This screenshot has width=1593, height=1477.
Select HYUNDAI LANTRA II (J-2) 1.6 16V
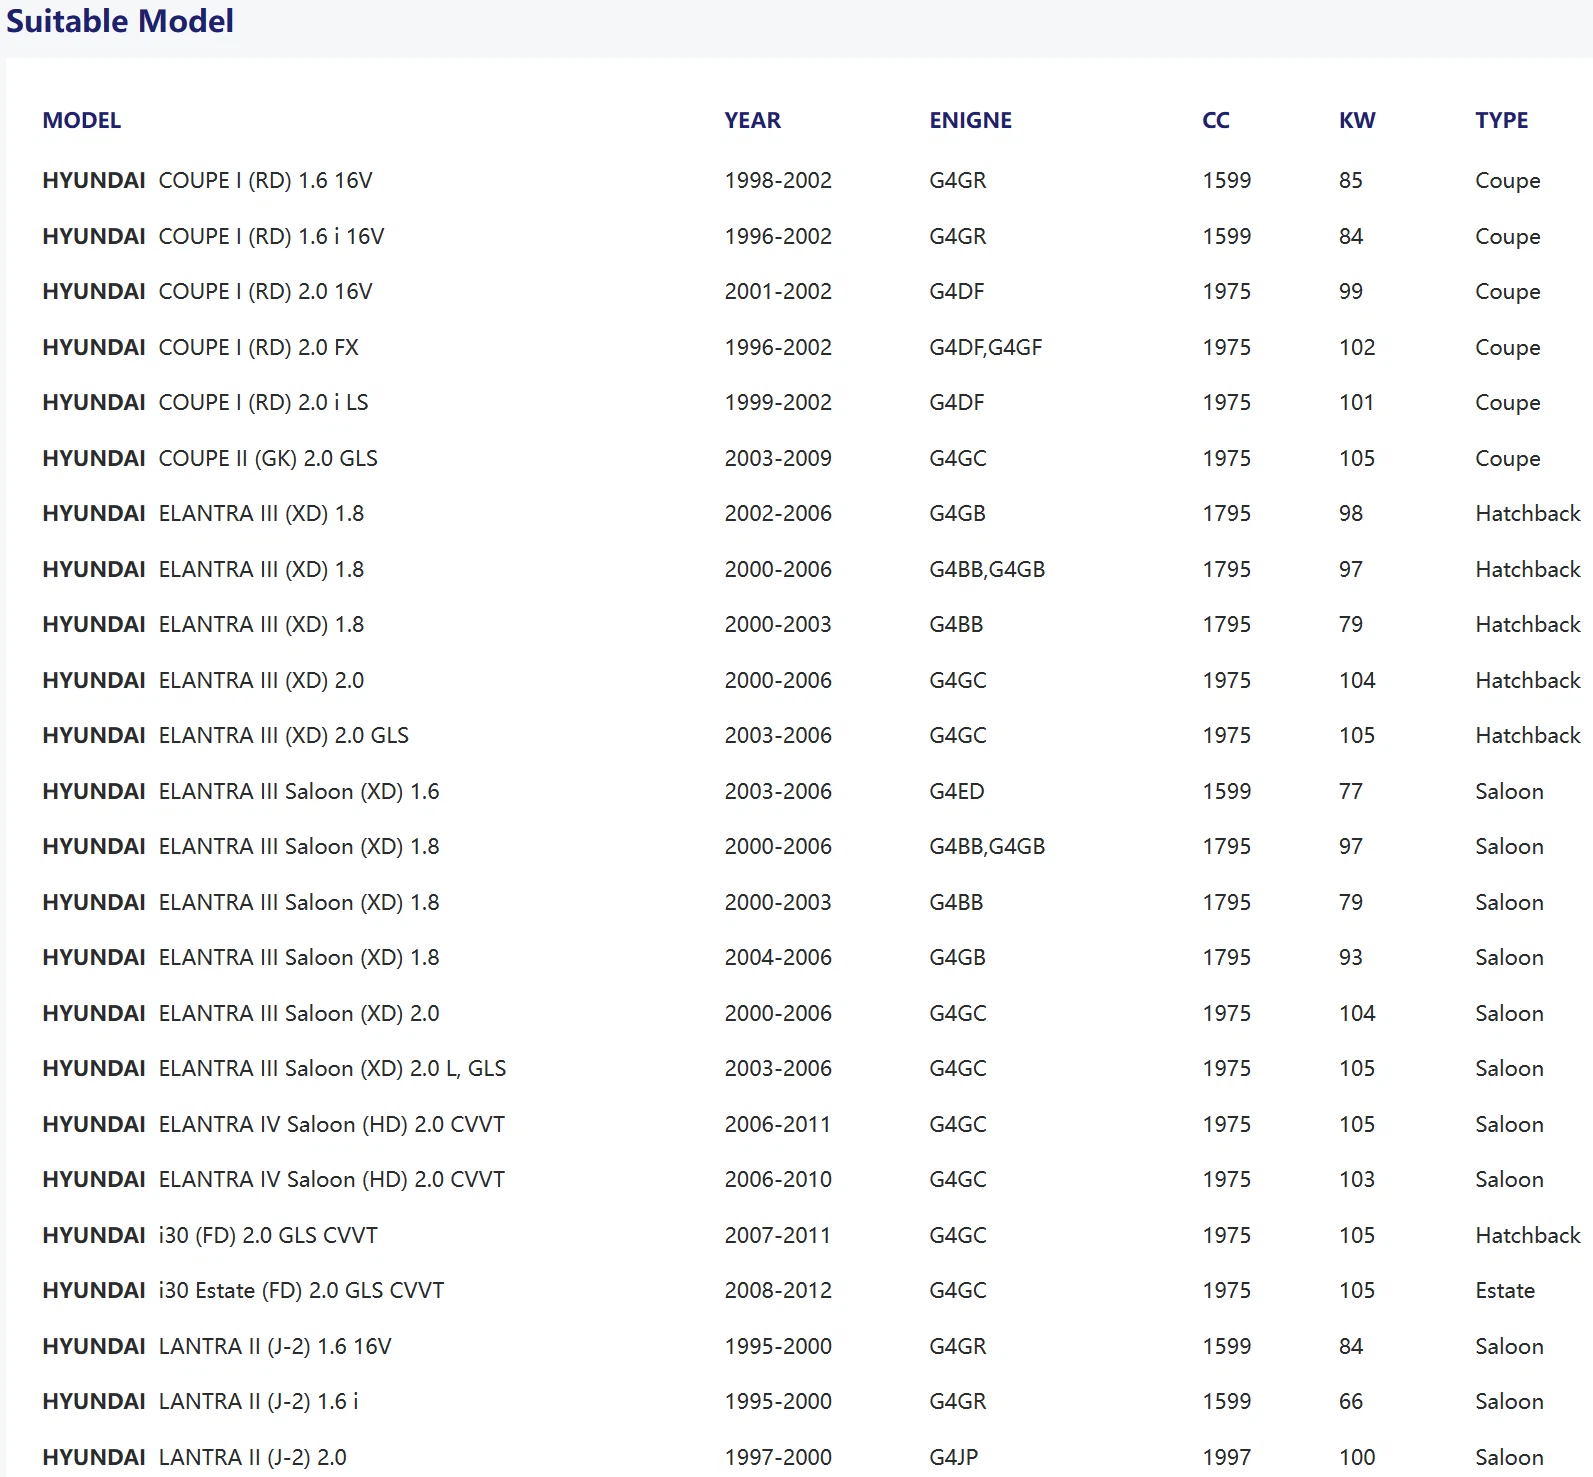click(217, 1346)
